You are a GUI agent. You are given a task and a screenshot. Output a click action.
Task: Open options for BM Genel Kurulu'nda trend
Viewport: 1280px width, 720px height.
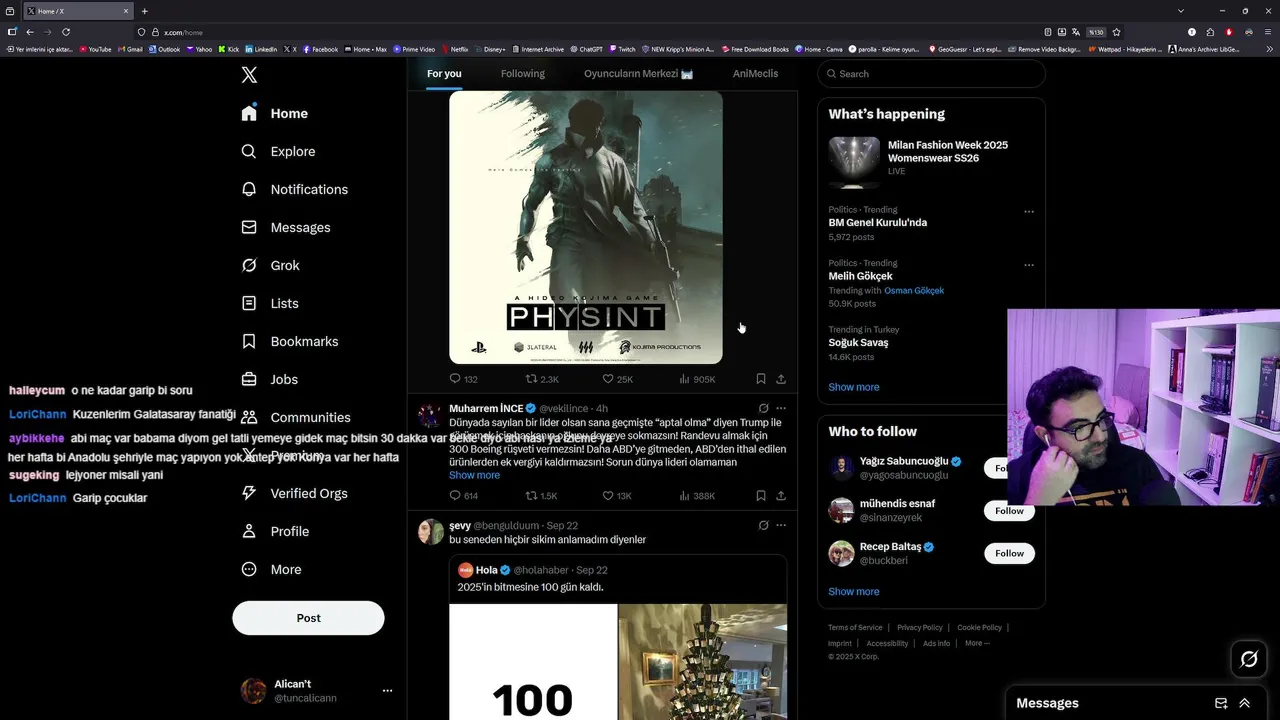coord(1029,212)
